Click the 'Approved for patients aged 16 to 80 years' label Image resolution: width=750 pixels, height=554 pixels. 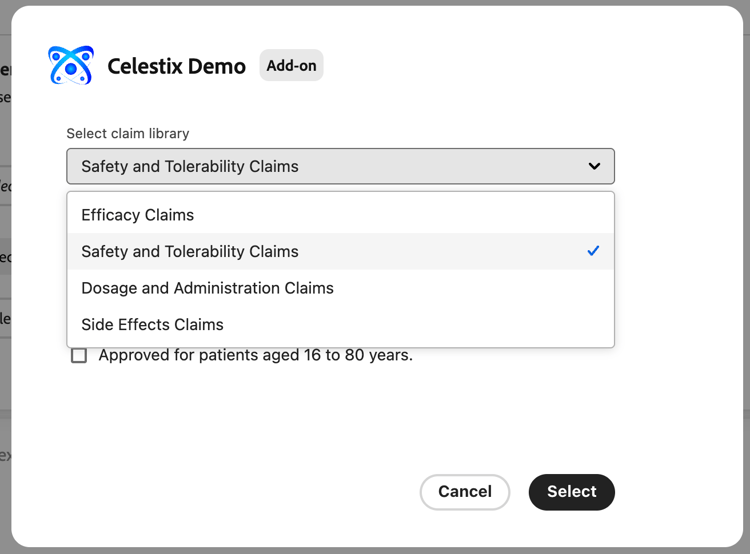tap(255, 355)
